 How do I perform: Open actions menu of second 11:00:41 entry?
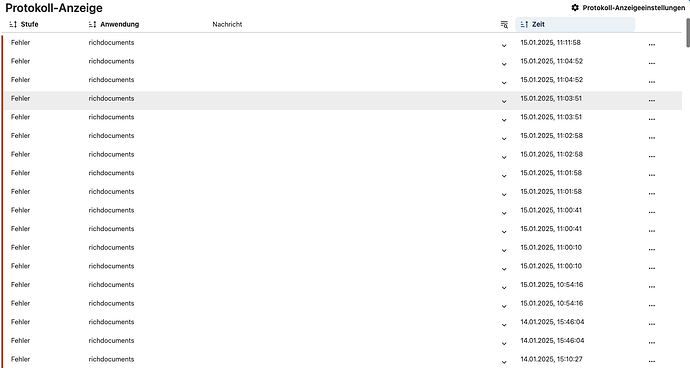(x=652, y=231)
